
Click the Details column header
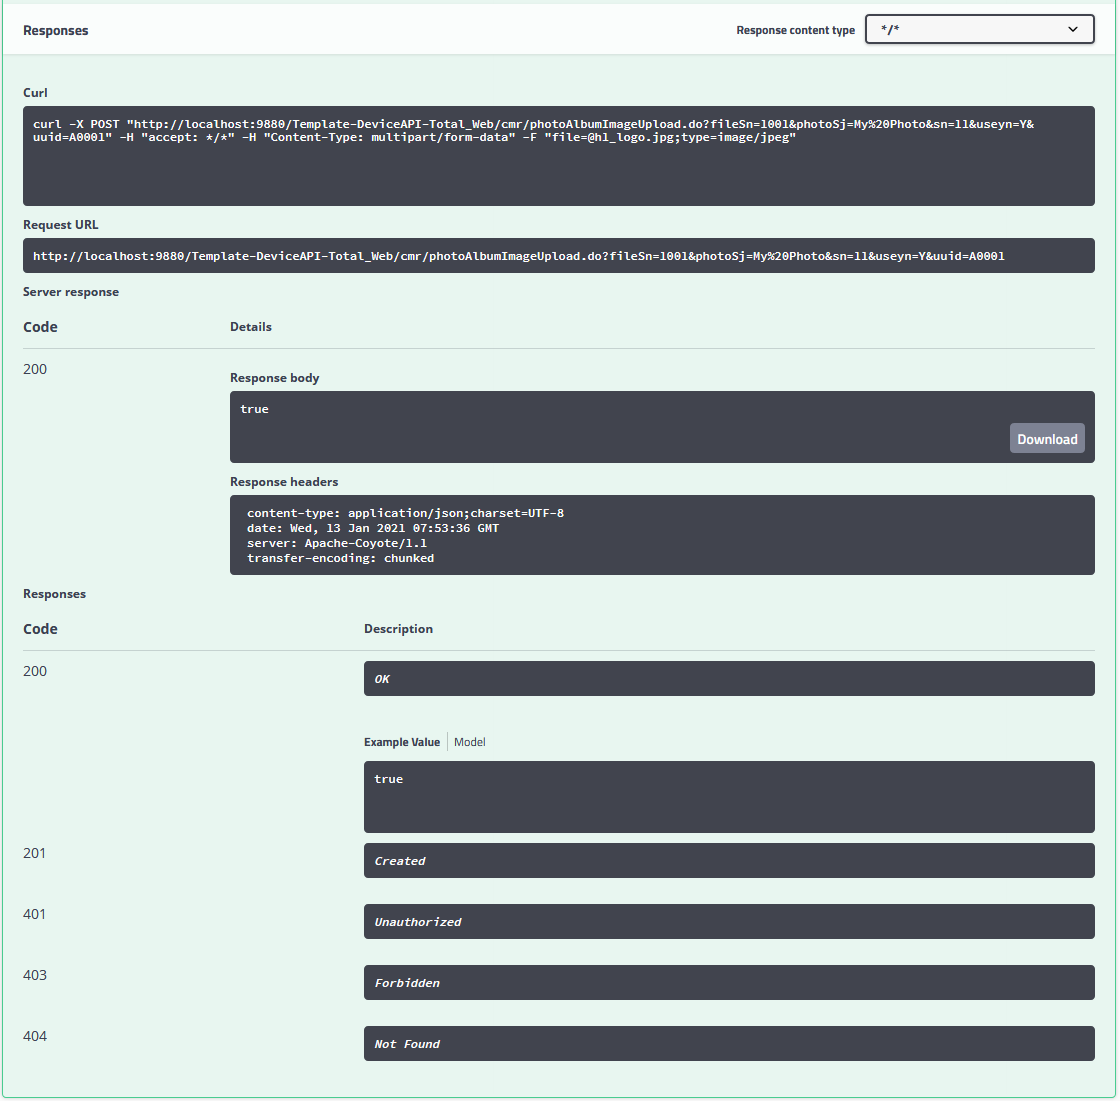[x=251, y=327]
